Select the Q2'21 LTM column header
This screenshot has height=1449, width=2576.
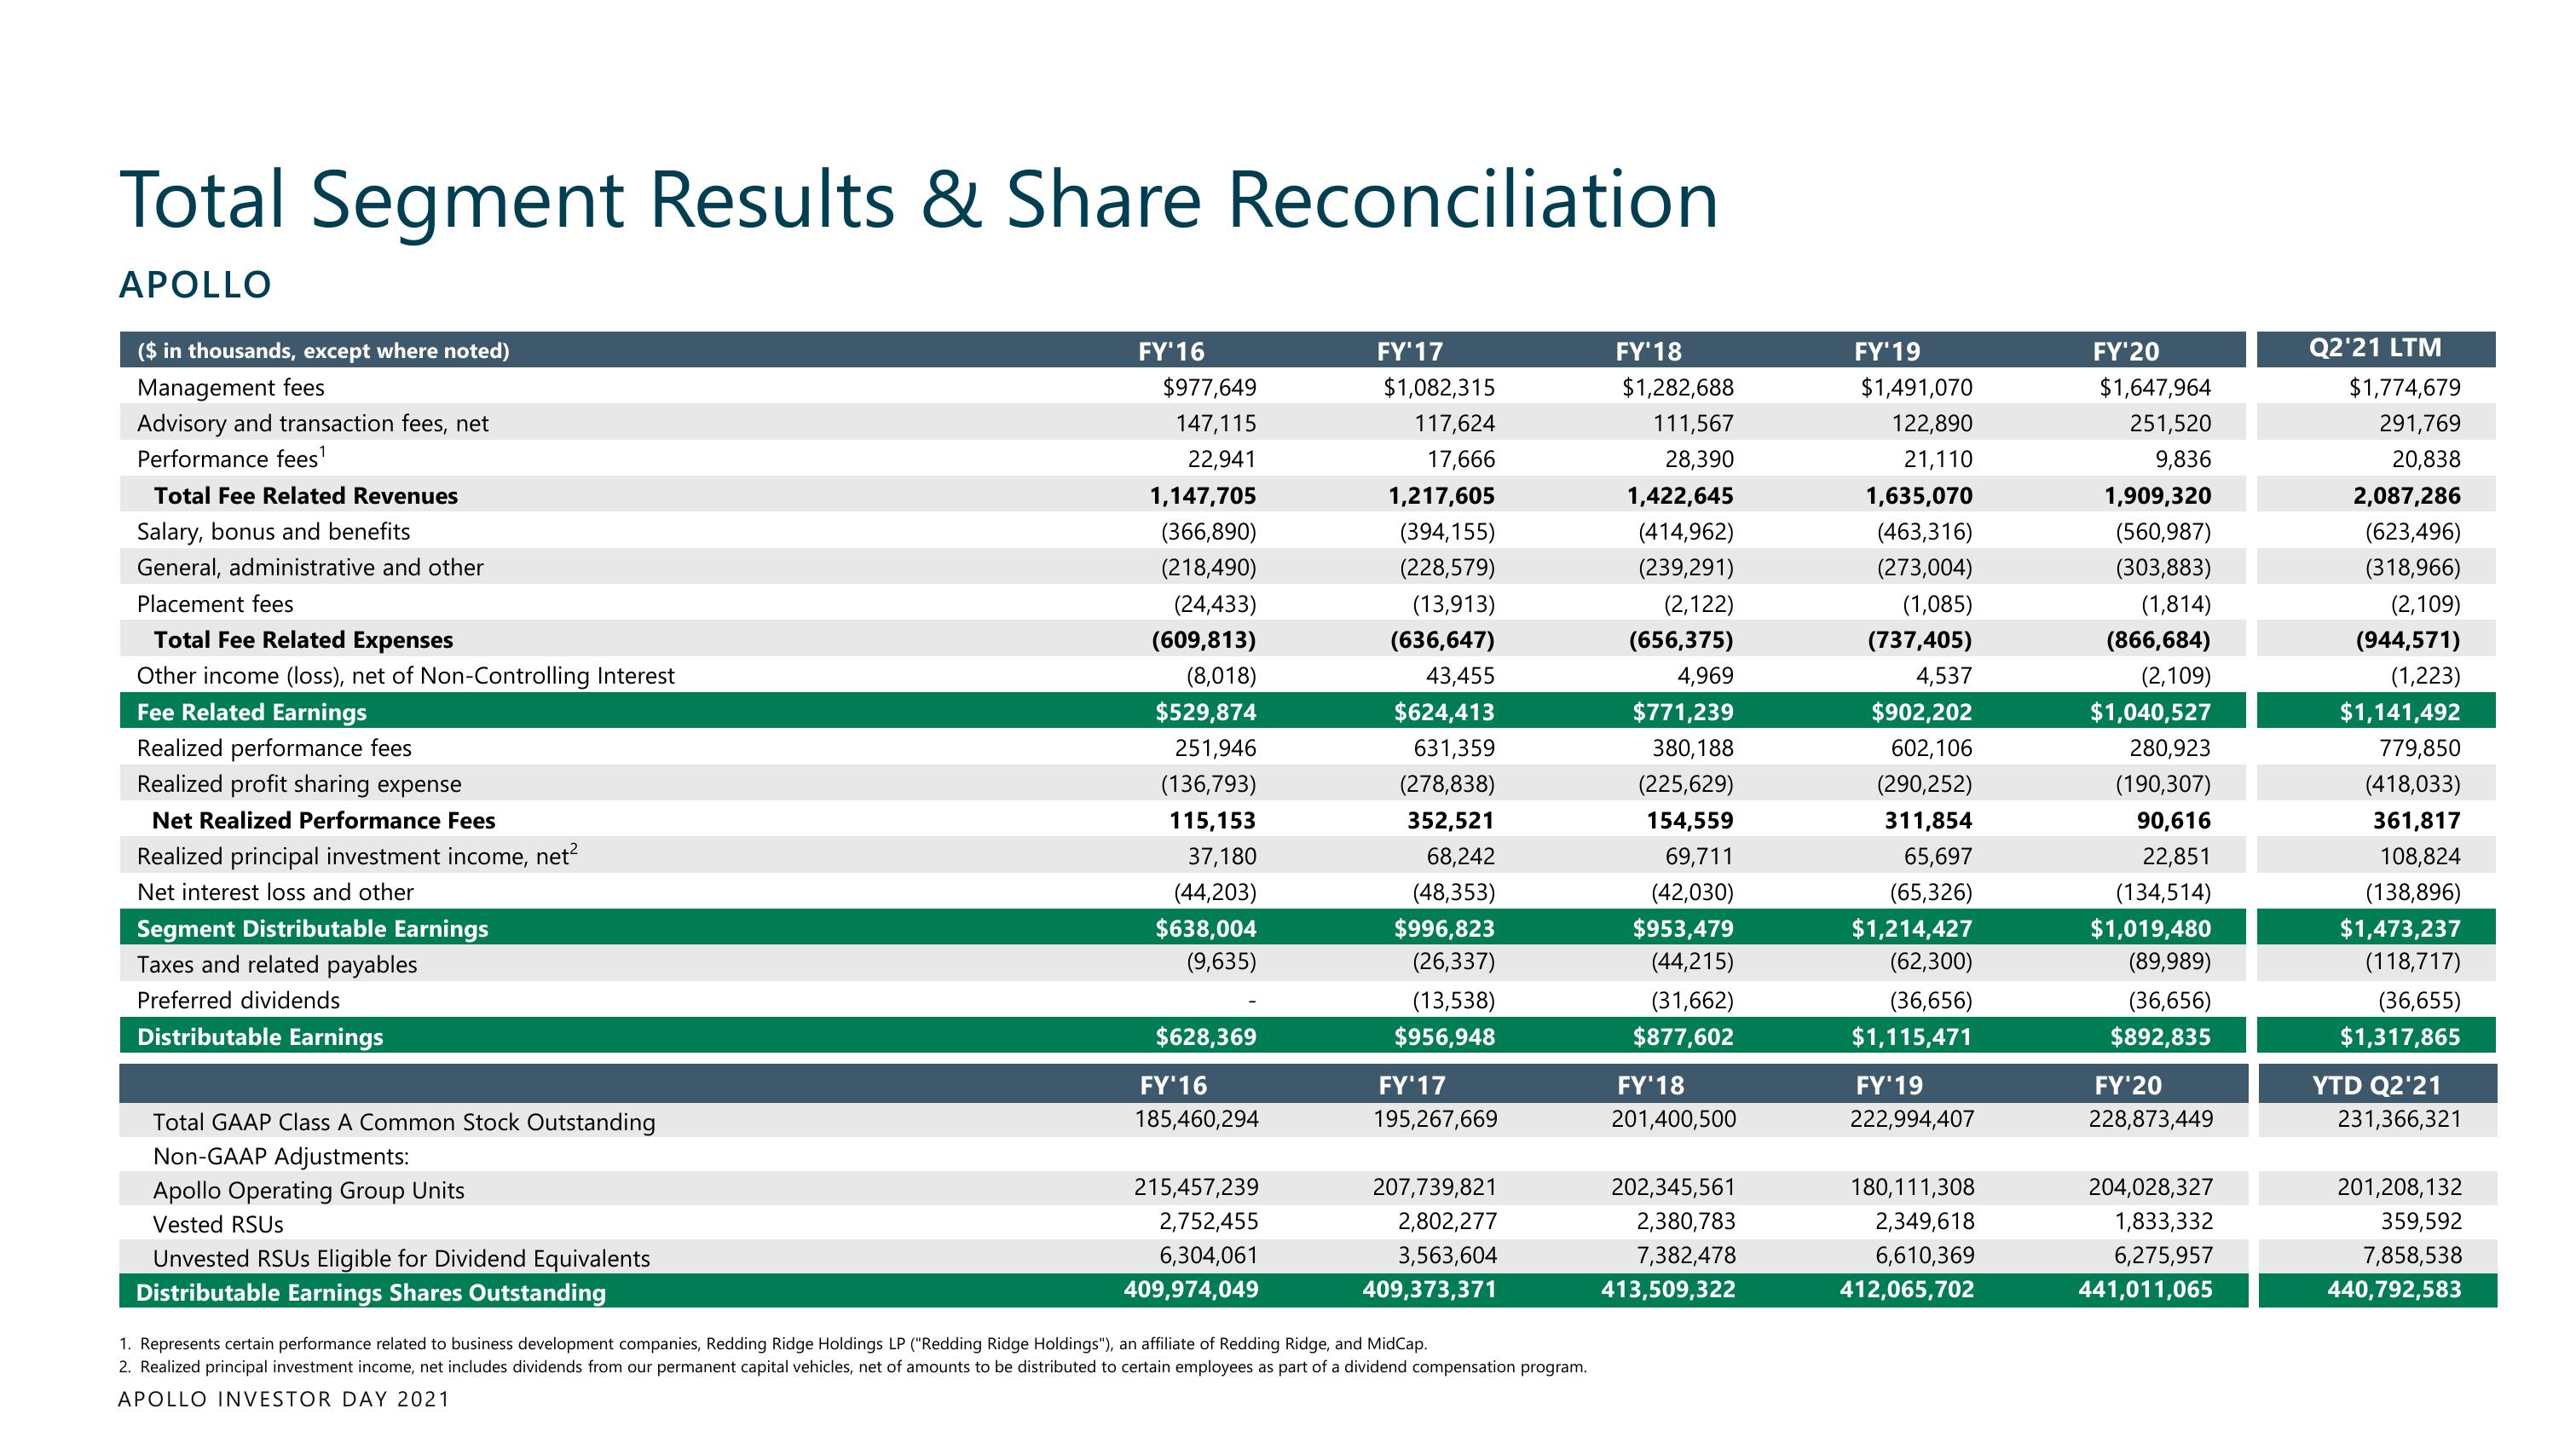(2375, 348)
